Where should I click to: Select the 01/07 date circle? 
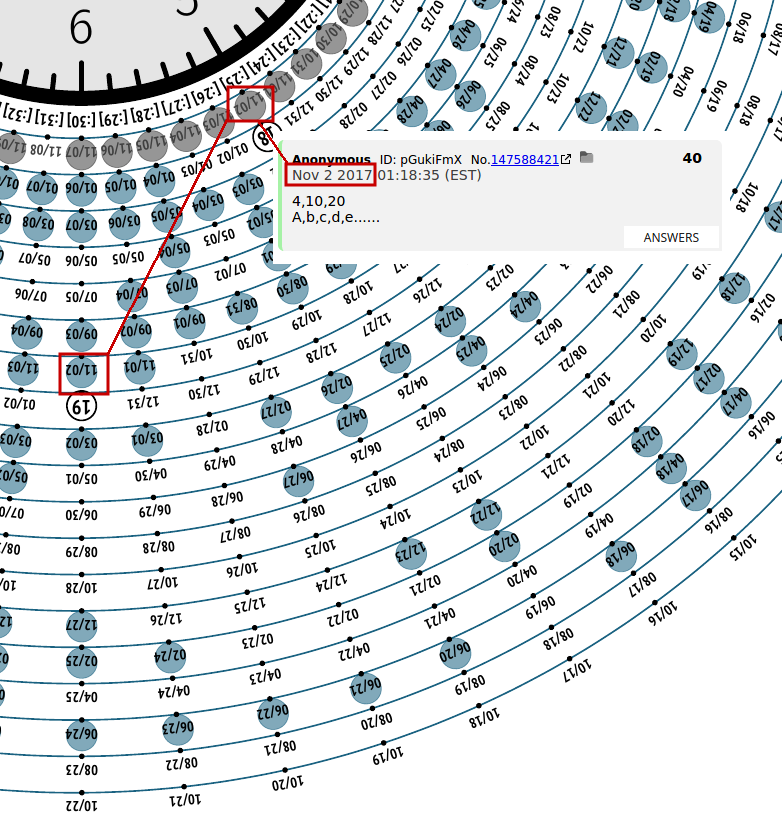tap(42, 188)
